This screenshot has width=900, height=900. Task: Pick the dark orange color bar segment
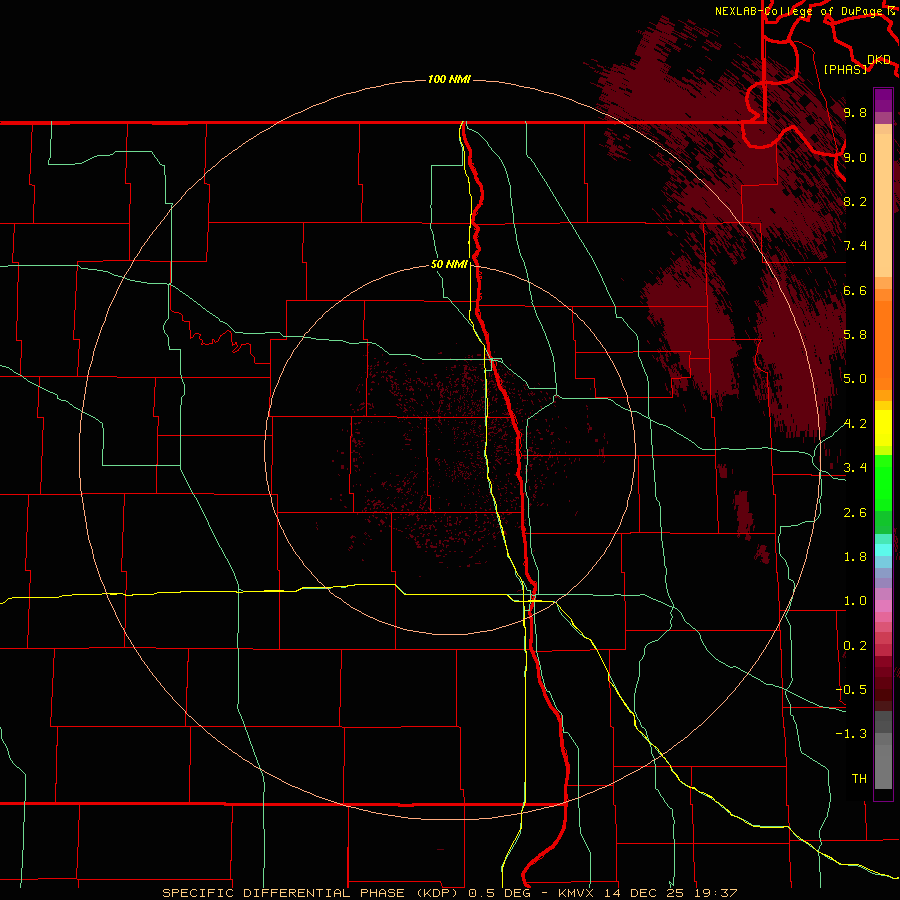[883, 345]
